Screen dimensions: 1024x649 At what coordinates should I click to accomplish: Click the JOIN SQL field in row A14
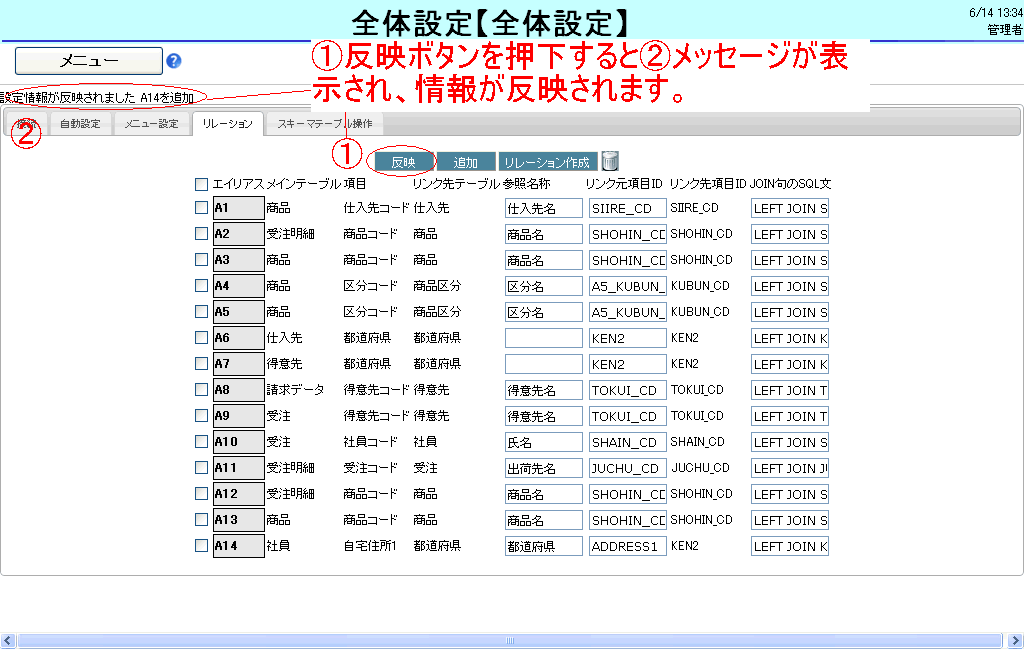click(x=789, y=546)
